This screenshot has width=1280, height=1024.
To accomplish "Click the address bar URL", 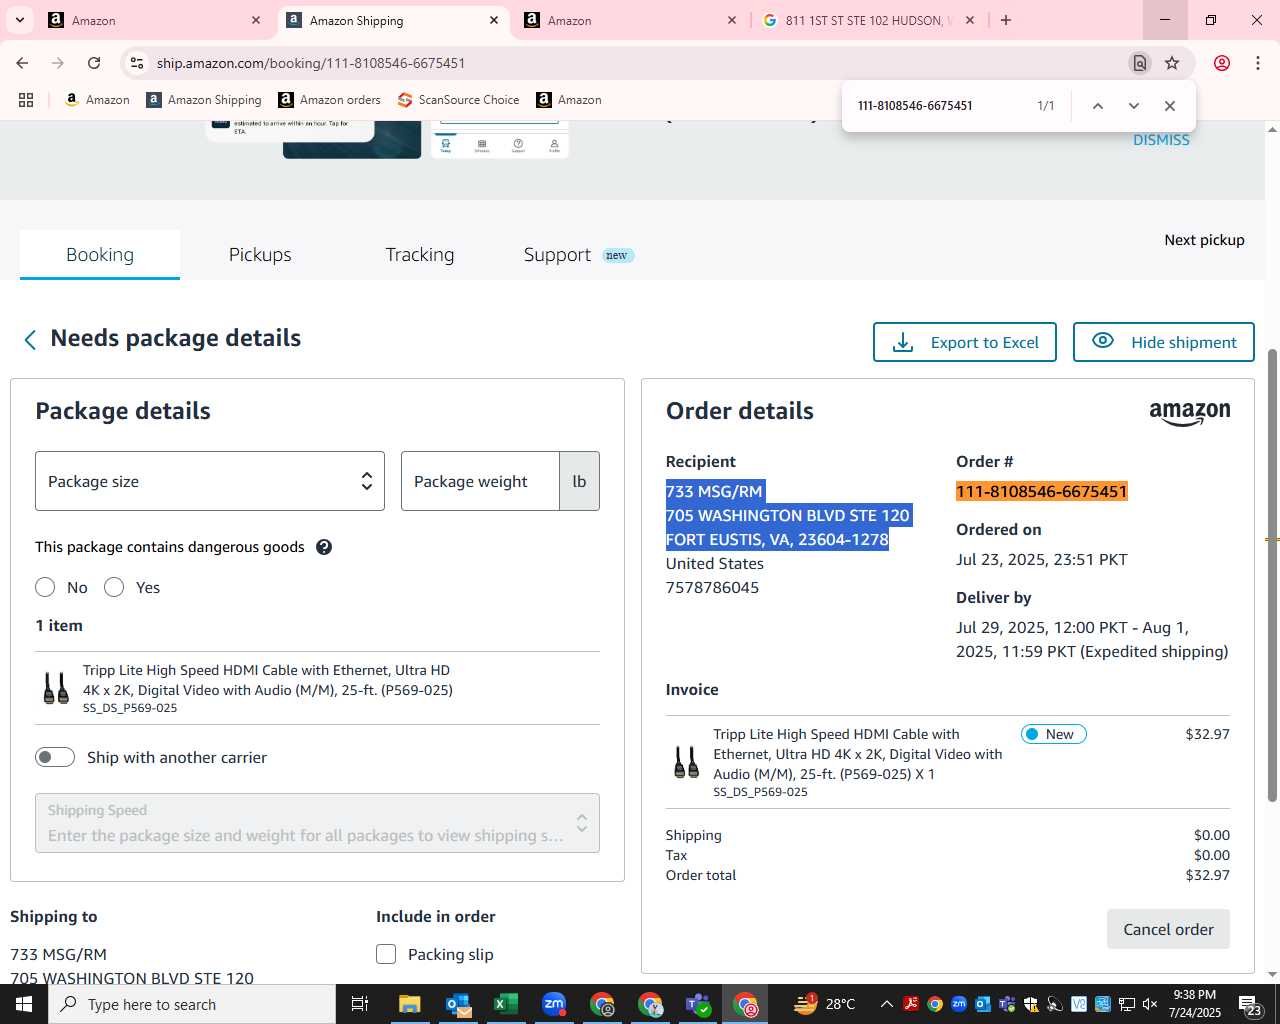I will point(311,63).
